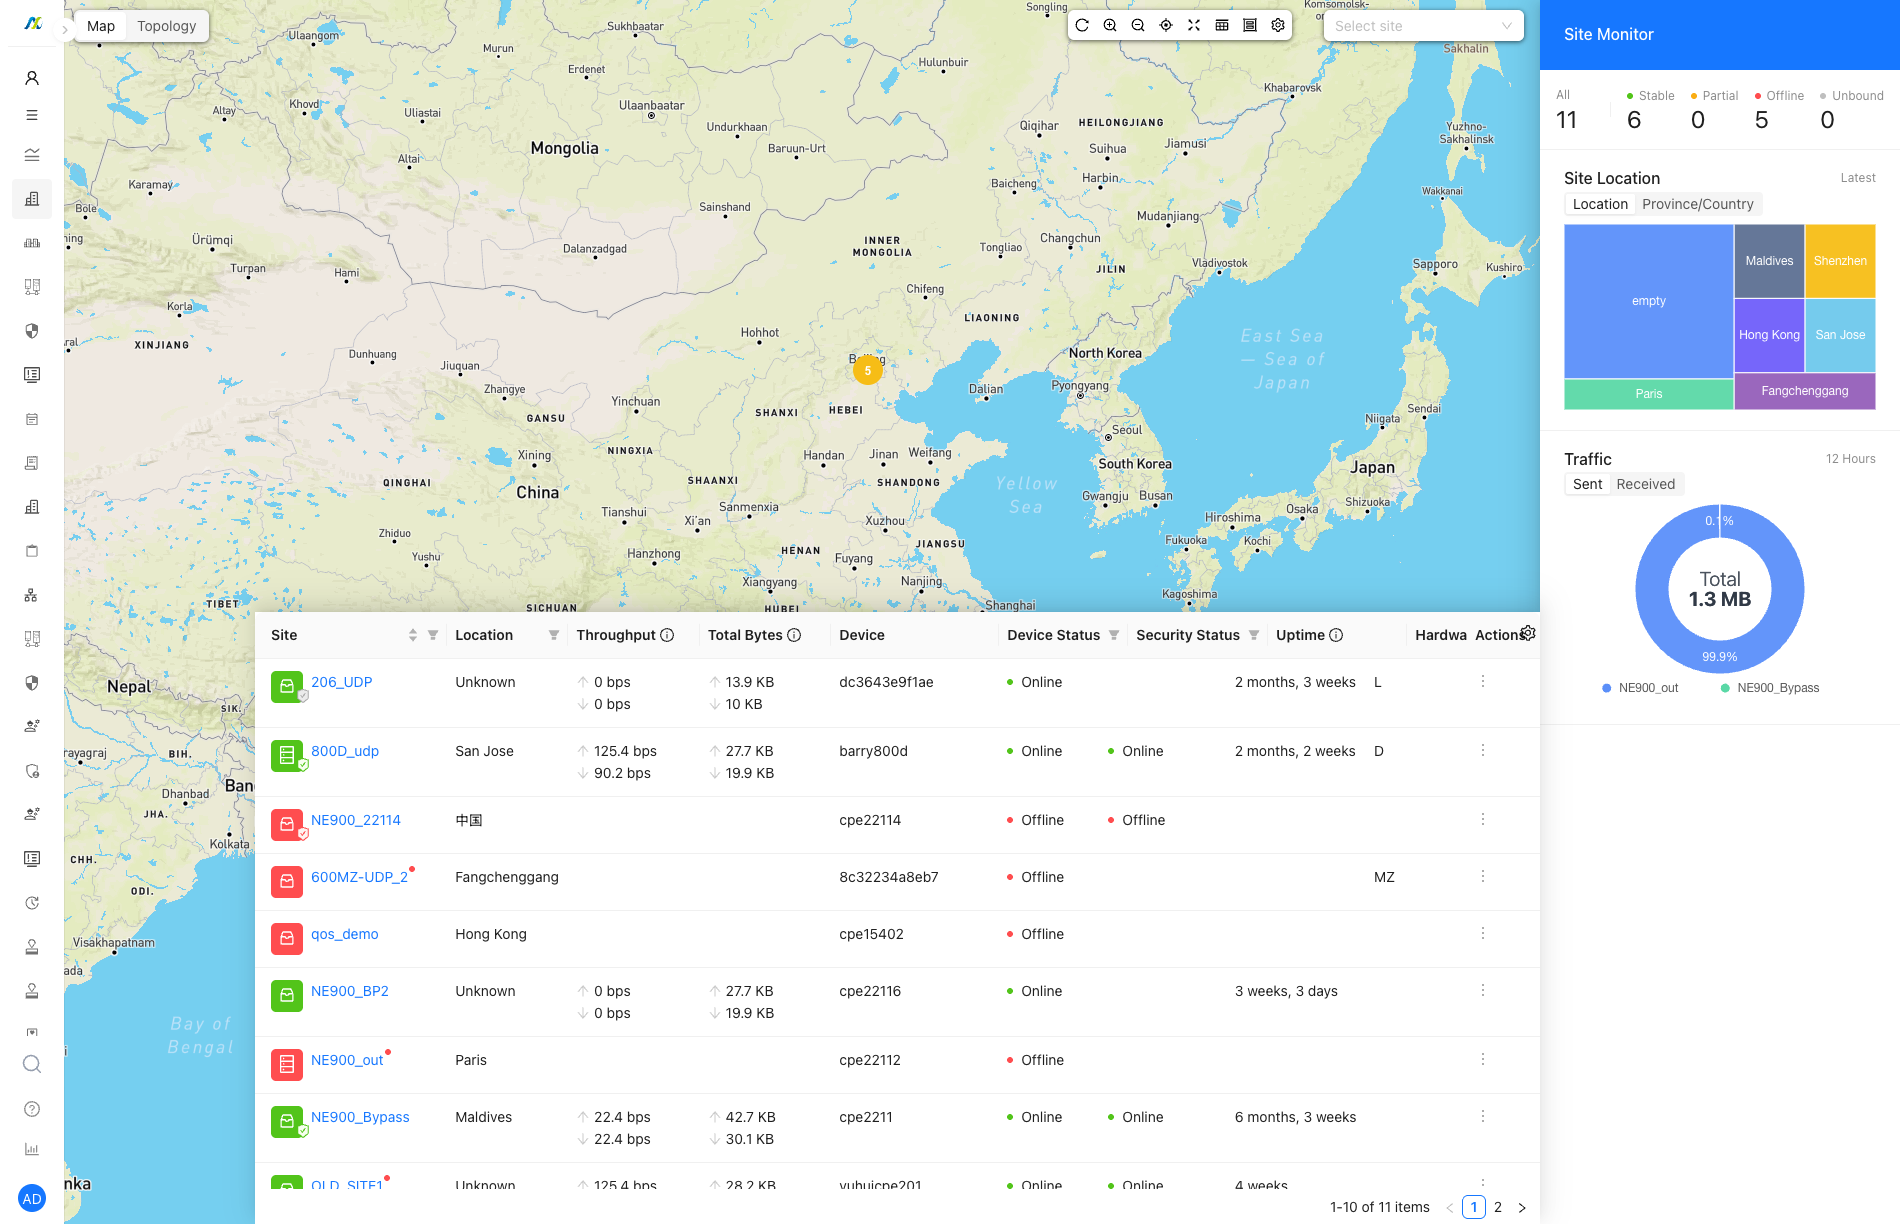Zoom out of the map
1900x1224 pixels.
click(1138, 26)
